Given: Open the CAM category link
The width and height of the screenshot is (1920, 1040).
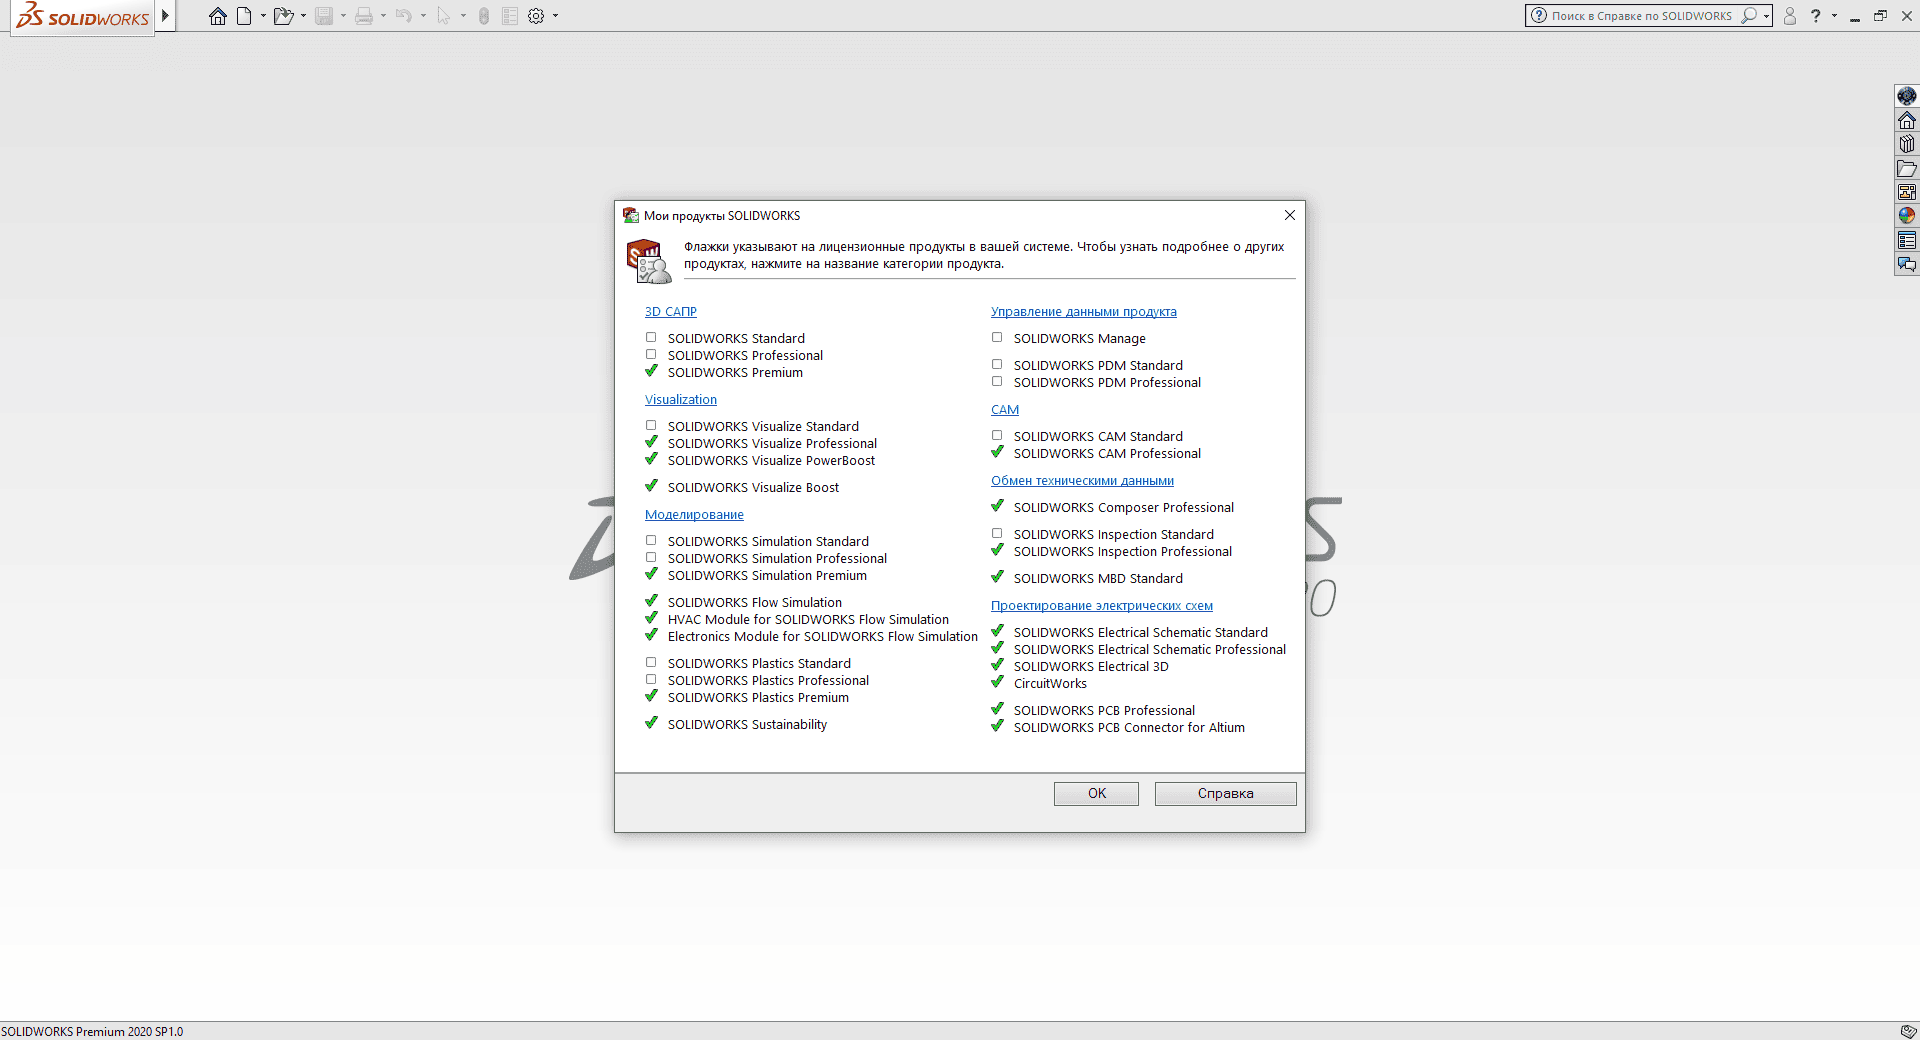Looking at the screenshot, I should [1005, 410].
